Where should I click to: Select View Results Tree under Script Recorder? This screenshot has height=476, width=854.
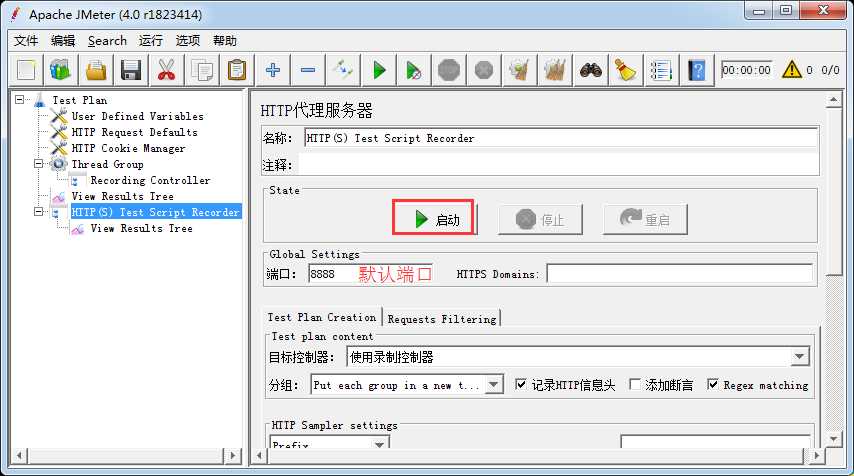(x=142, y=228)
